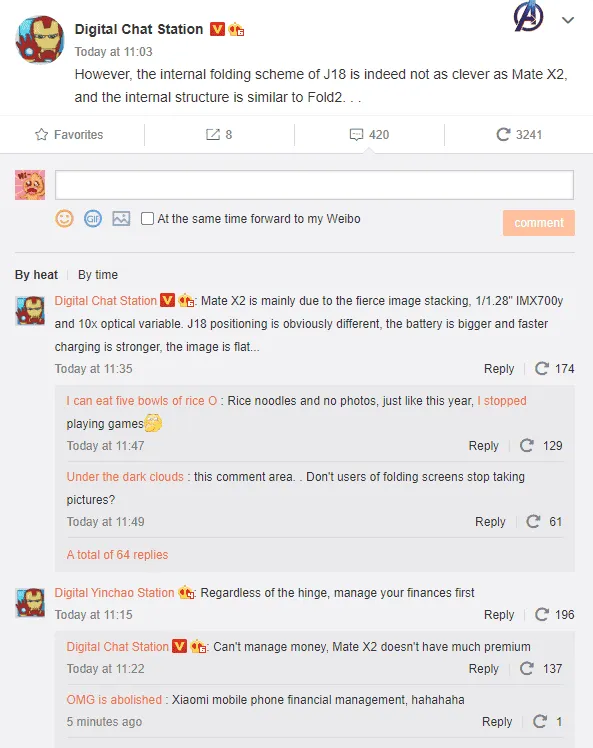Sort comments By time
This screenshot has width=593, height=748.
[98, 275]
